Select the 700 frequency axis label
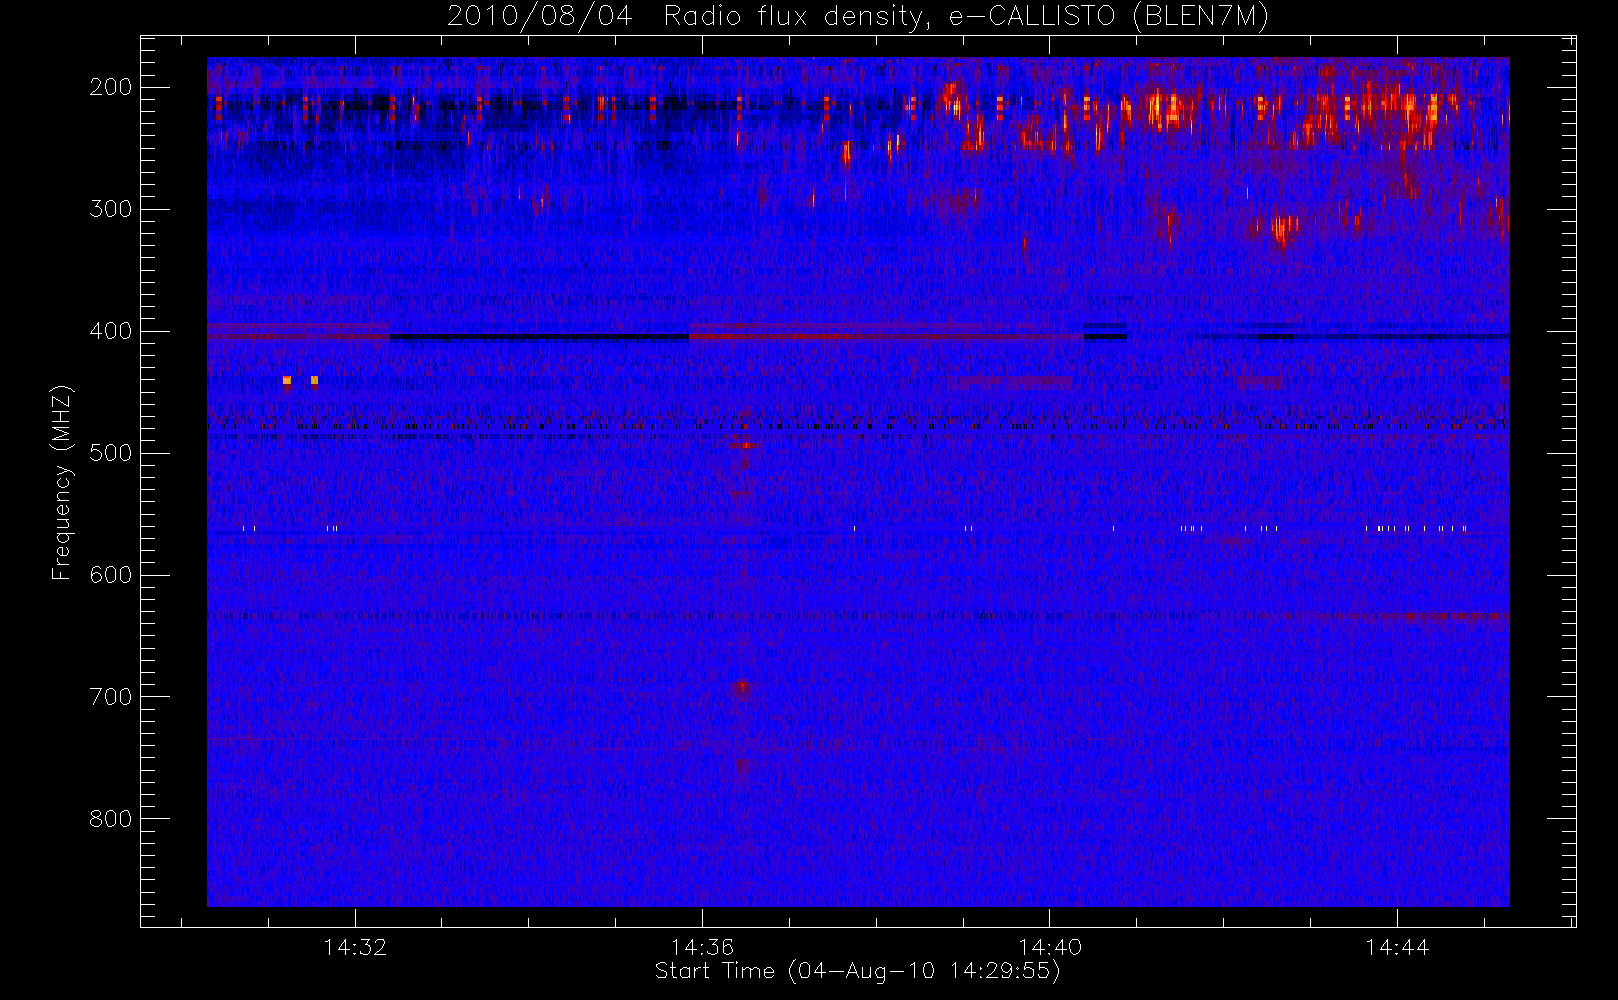The width and height of the screenshot is (1618, 1000). [110, 697]
